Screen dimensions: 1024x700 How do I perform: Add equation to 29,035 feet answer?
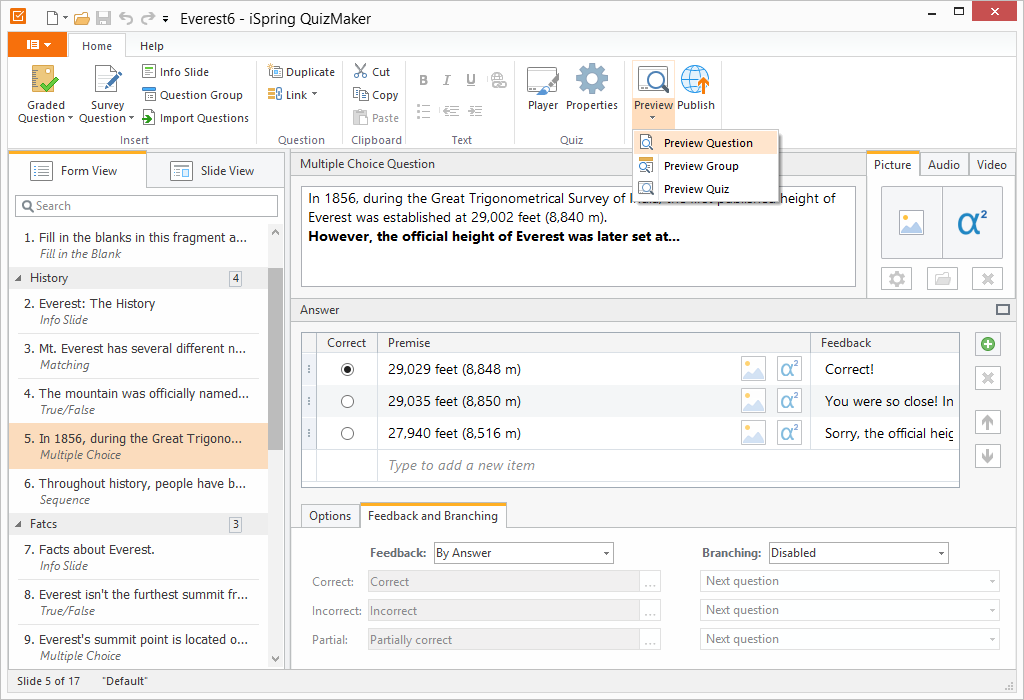[789, 401]
